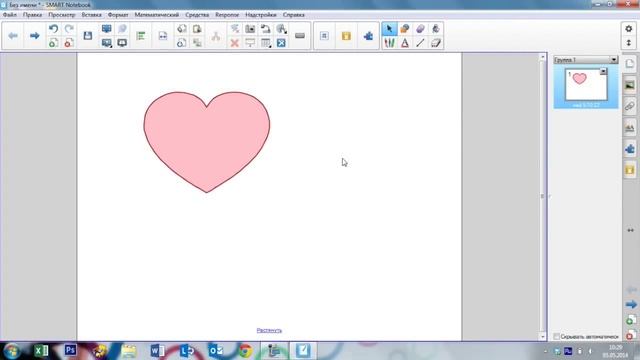Viewport: 640px width, 360px height.
Task: Insert a table
Action: click(x=266, y=43)
